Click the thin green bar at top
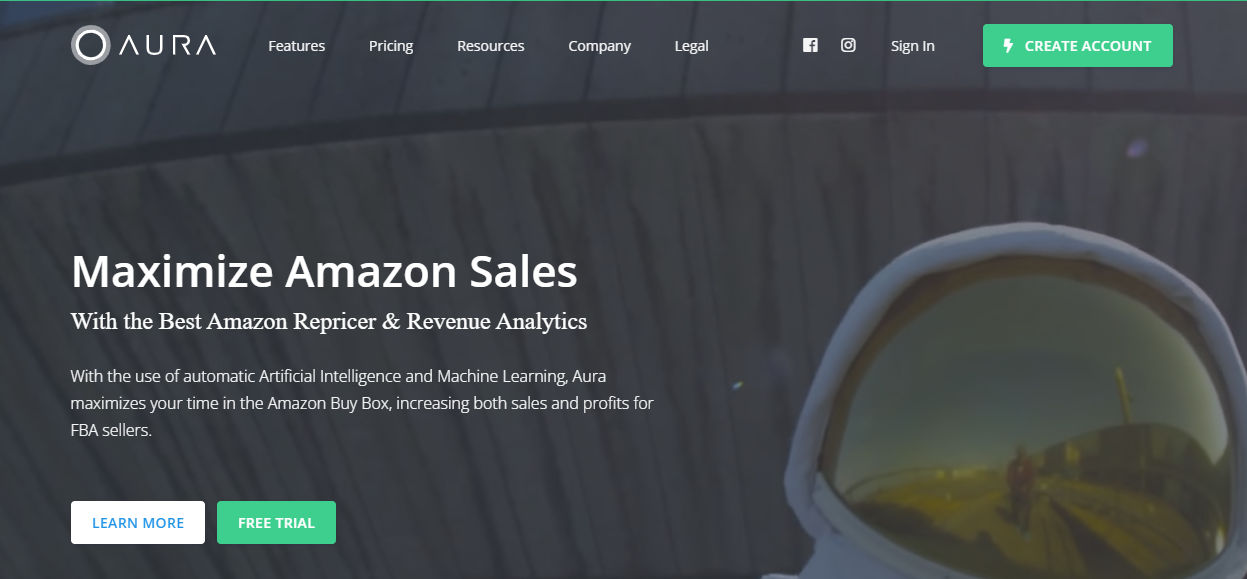1247x579 pixels. pyautogui.click(x=623, y=1)
